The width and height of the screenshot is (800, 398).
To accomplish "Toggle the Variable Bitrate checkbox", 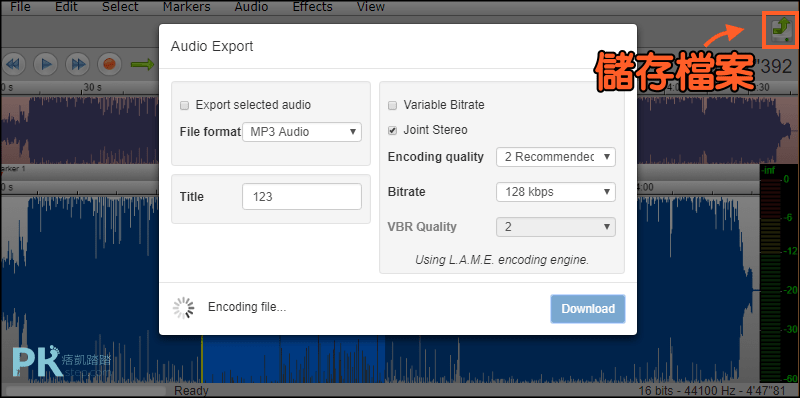I will (392, 106).
